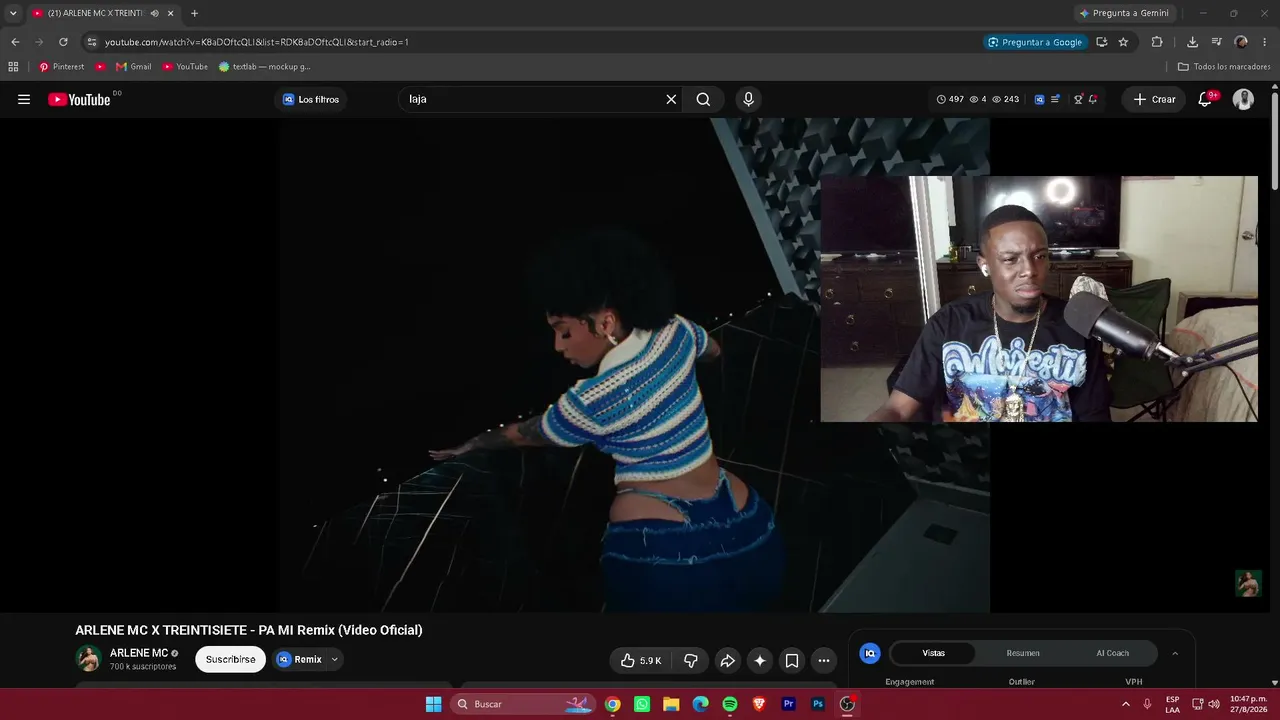Viewport: 1280px width, 720px height.
Task: Open the YouTube guide hamburger menu
Action: click(24, 99)
